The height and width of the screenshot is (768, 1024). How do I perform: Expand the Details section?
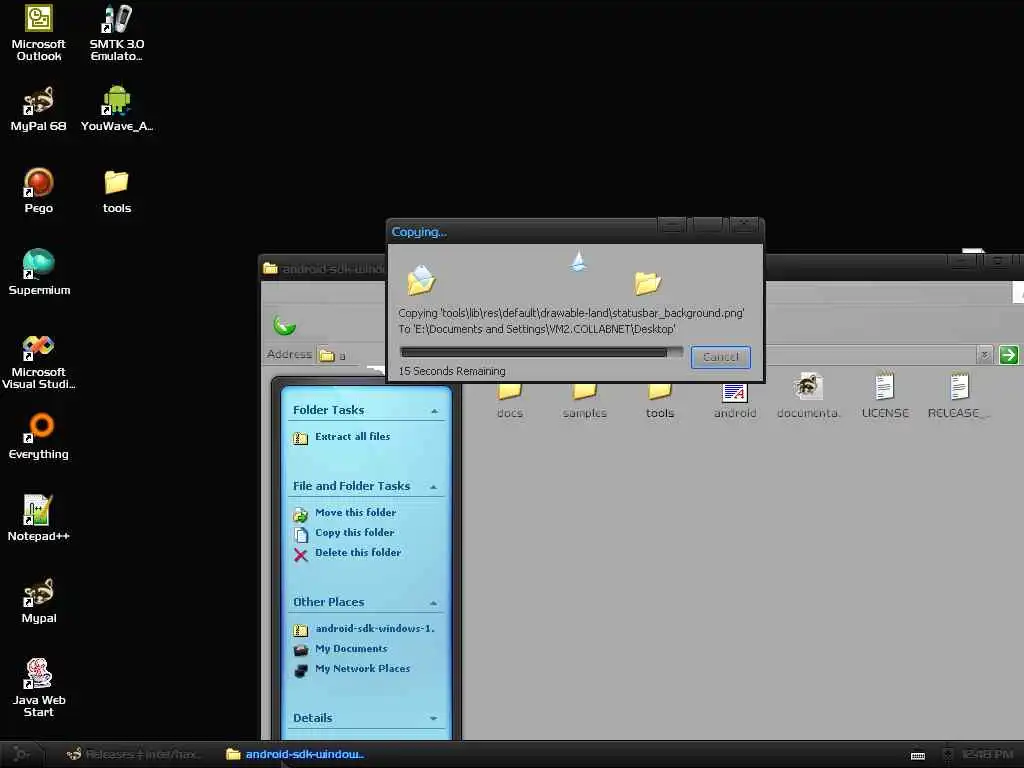(x=433, y=718)
